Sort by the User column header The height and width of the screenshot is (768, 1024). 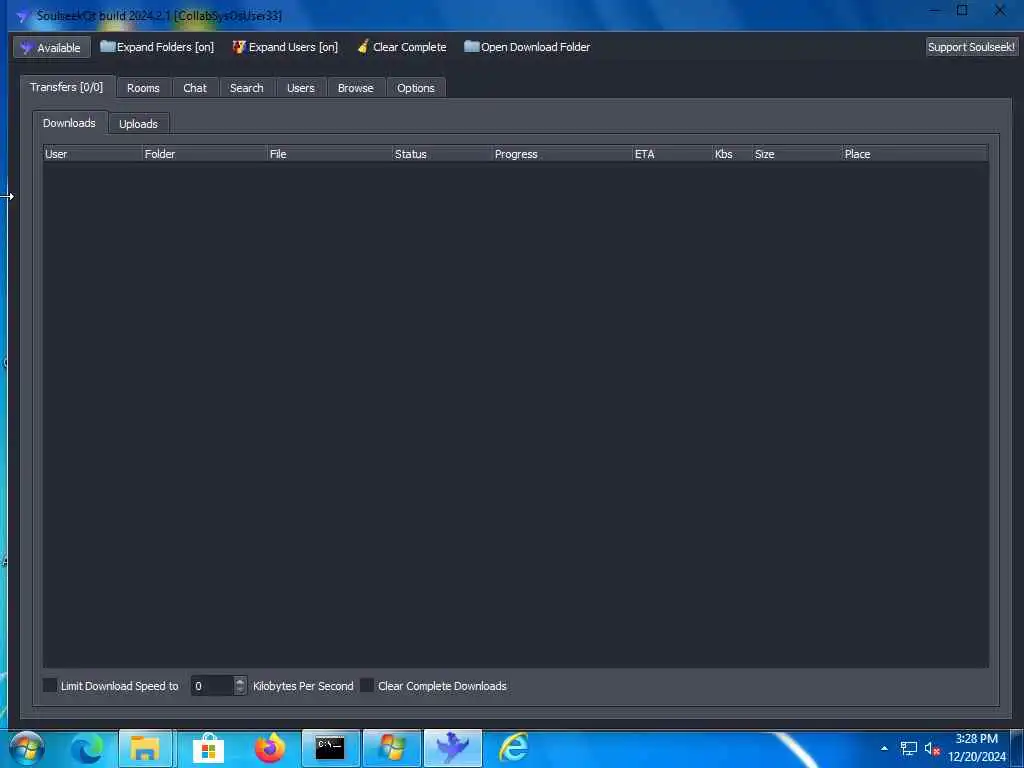(93, 154)
